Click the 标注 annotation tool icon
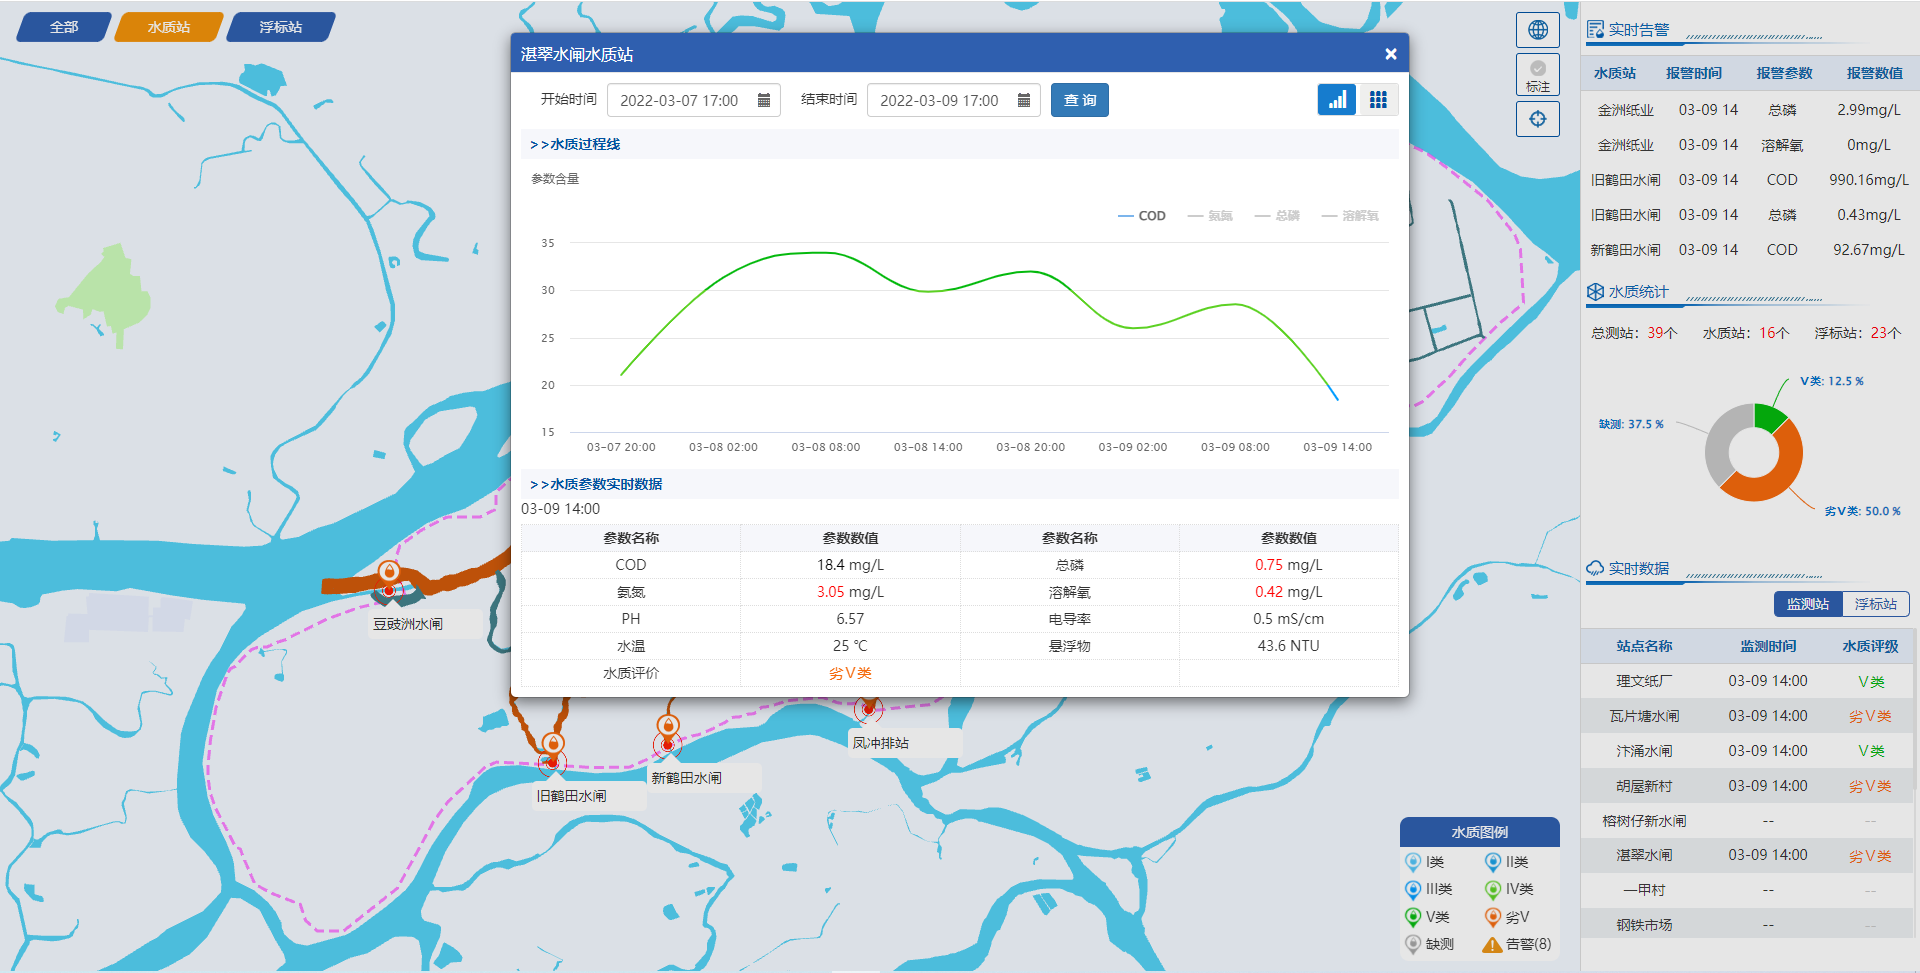Viewport: 1920px width, 973px height. [1538, 75]
